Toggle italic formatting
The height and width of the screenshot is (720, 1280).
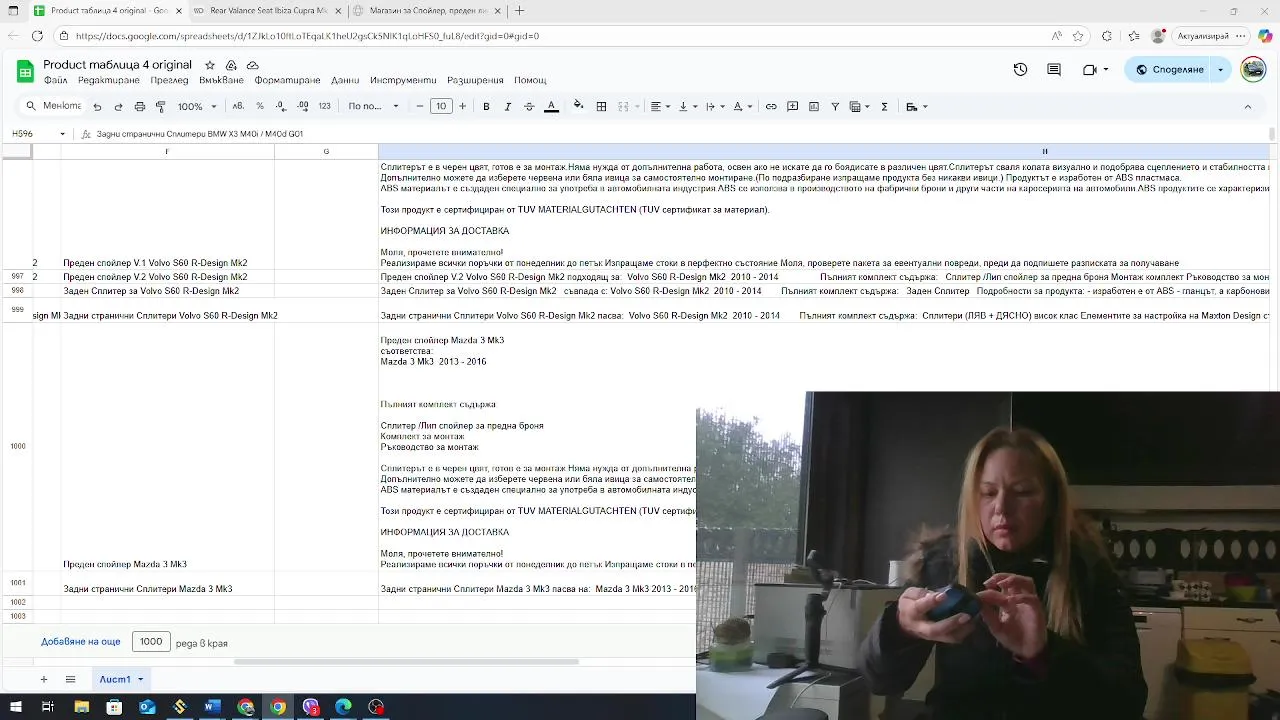click(507, 107)
